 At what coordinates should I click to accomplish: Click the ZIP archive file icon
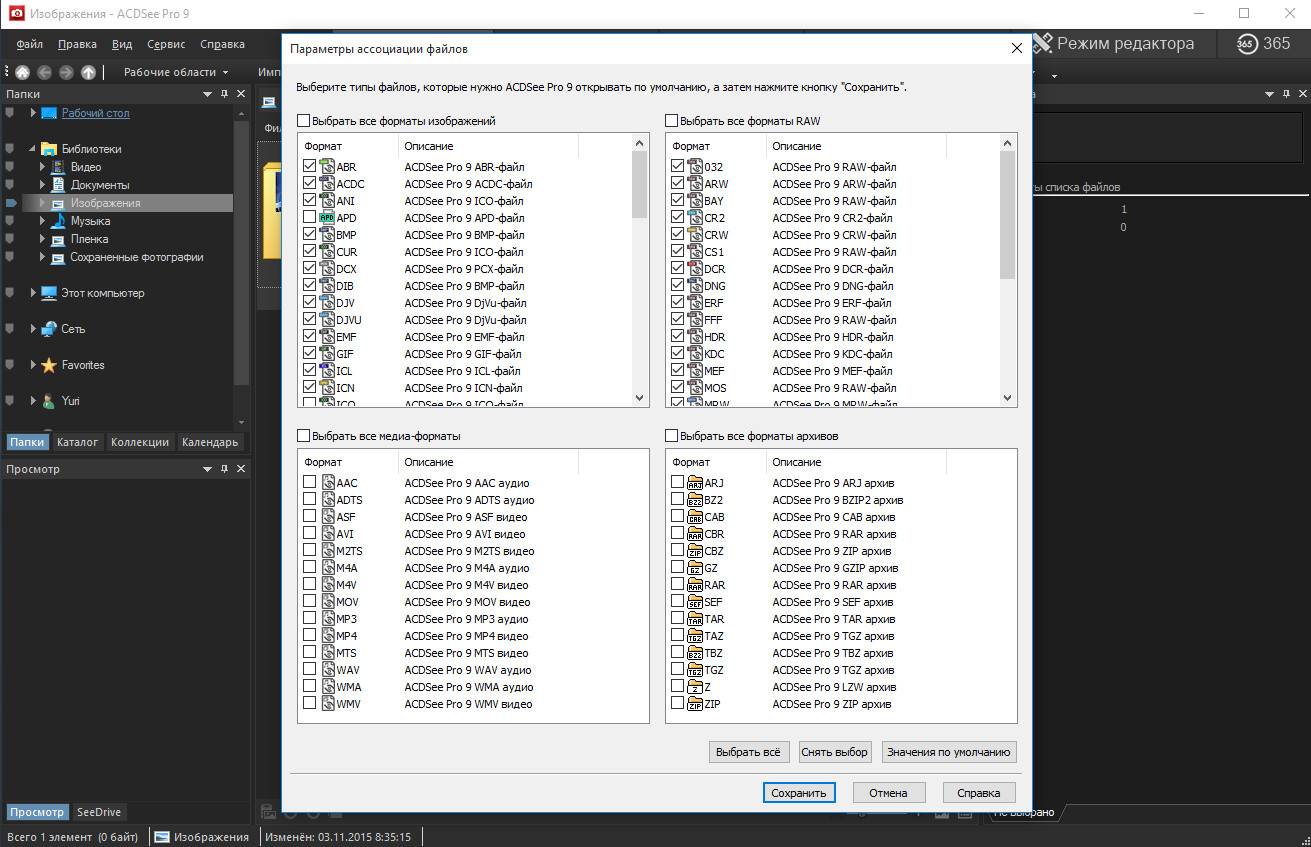click(695, 704)
